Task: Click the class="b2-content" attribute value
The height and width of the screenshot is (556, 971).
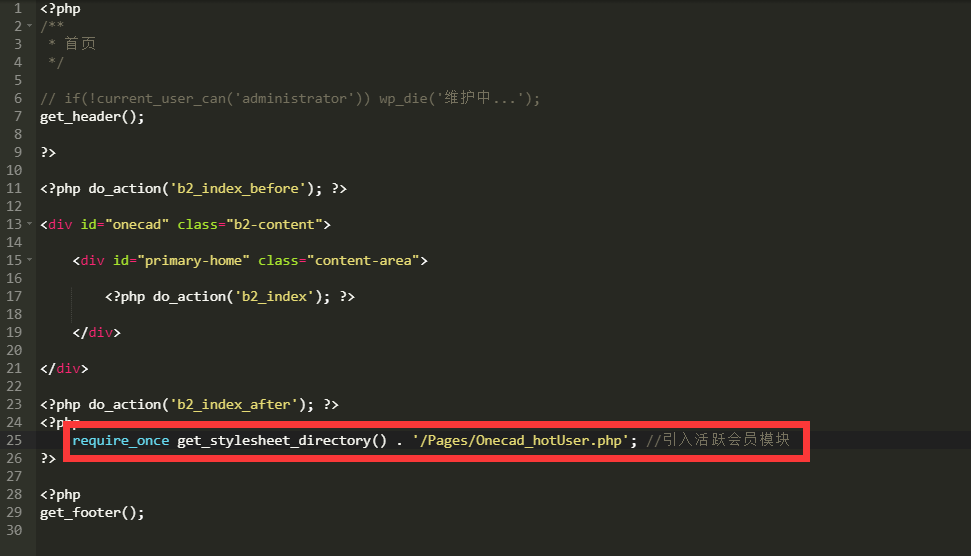Action: 274,224
